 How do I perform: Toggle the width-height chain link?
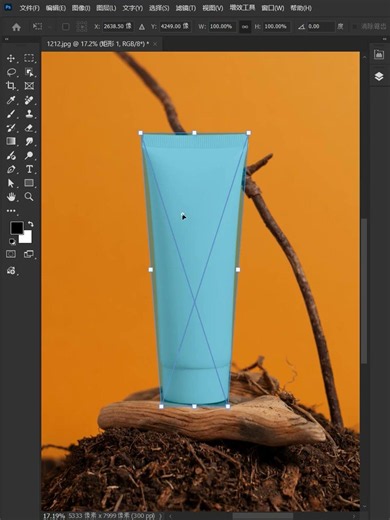coord(245,27)
